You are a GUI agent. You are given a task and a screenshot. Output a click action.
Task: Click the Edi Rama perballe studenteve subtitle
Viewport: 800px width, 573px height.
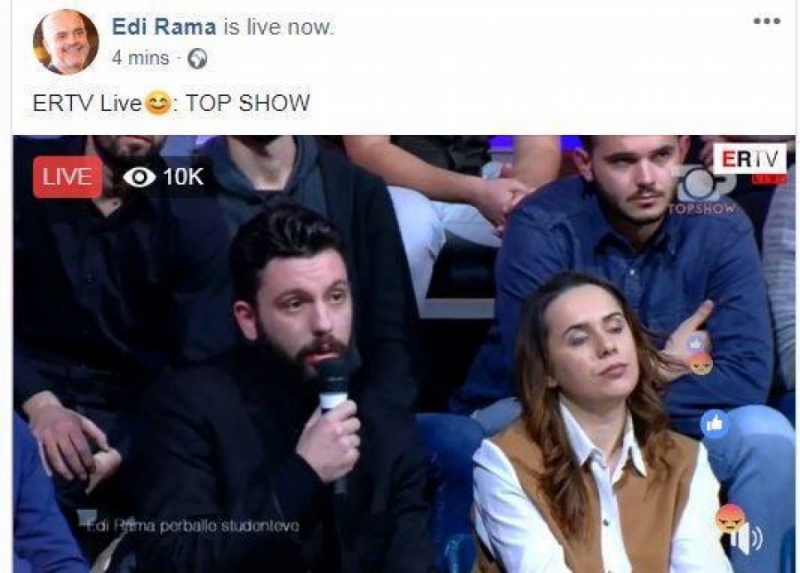(x=193, y=526)
